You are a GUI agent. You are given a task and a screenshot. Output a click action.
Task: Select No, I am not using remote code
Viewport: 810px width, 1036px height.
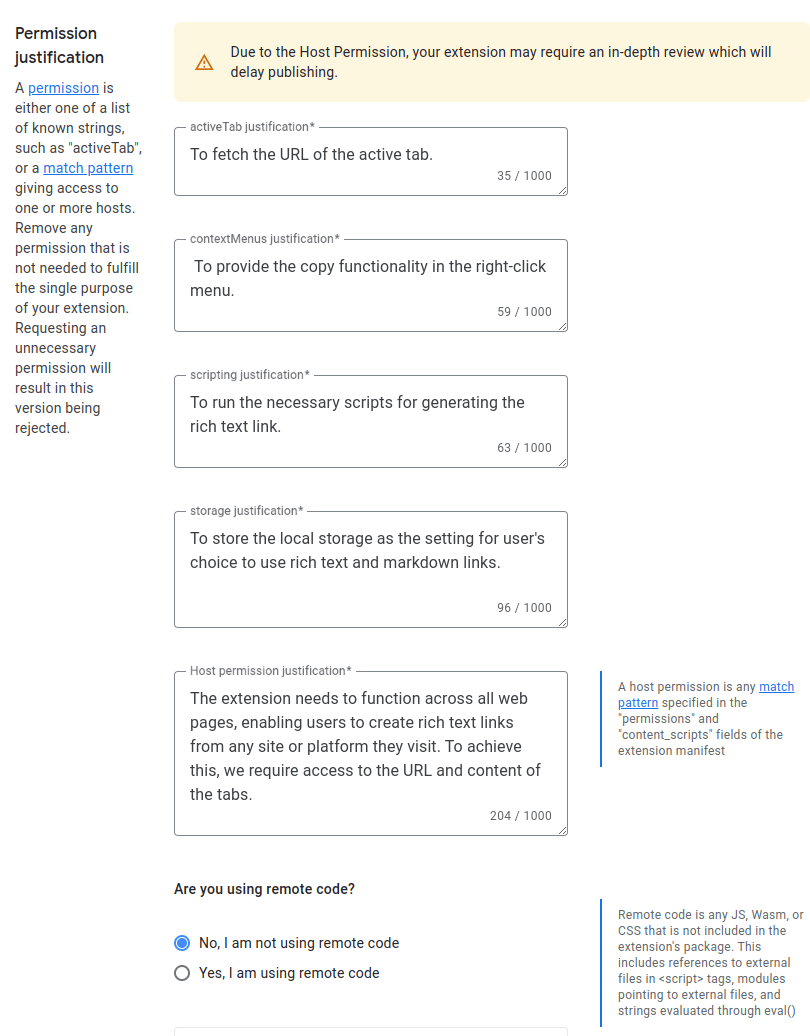coord(182,943)
